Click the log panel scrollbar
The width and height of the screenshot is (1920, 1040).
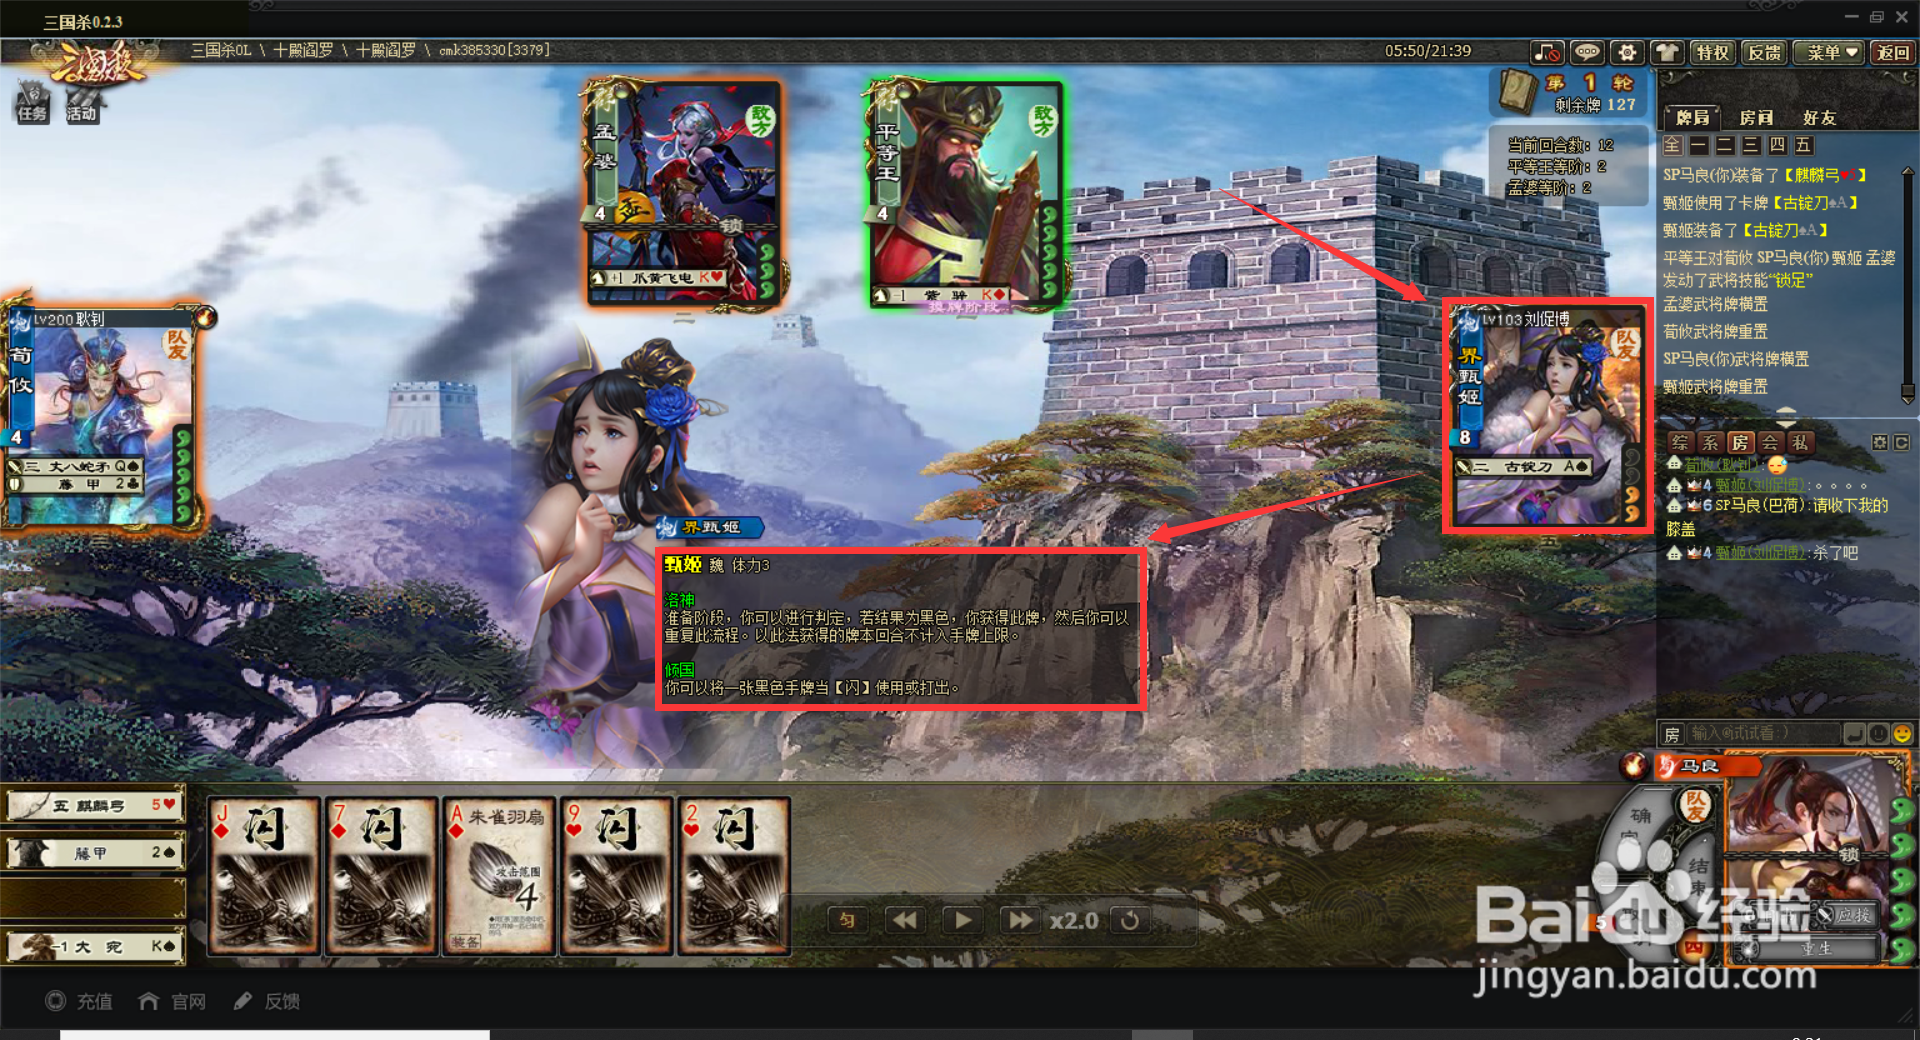[1907, 284]
